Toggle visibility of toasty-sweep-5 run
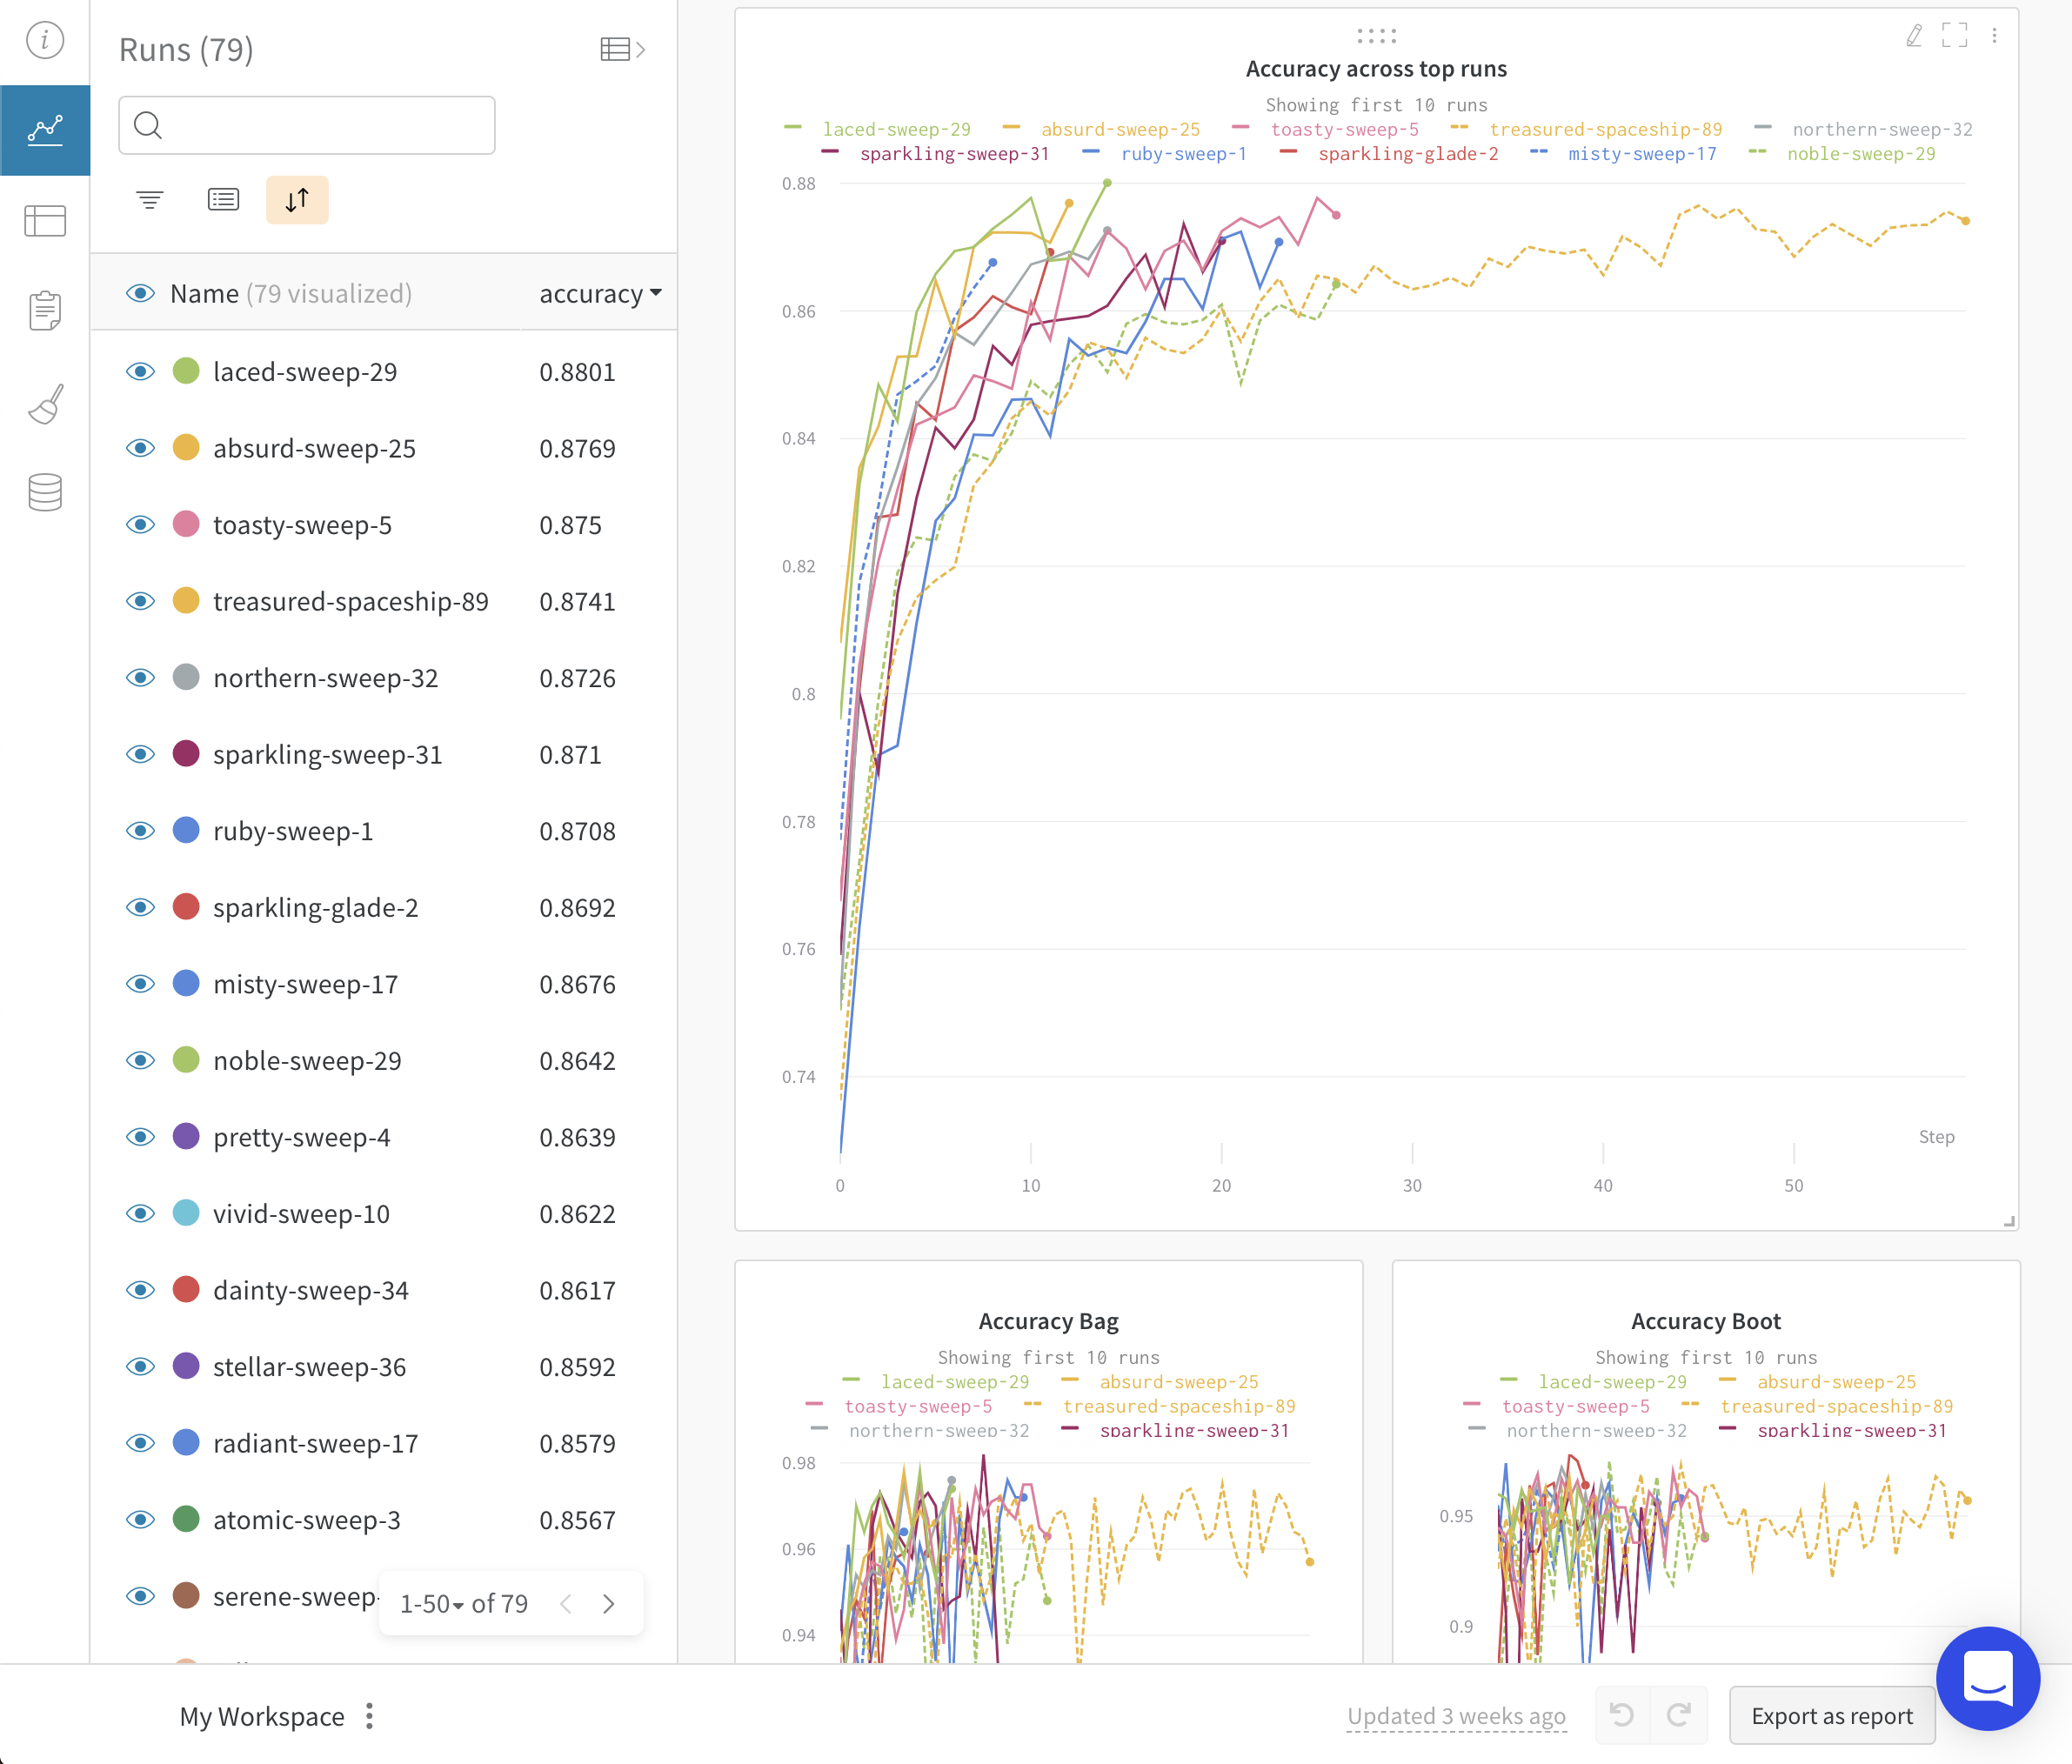Image resolution: width=2072 pixels, height=1764 pixels. coord(140,525)
